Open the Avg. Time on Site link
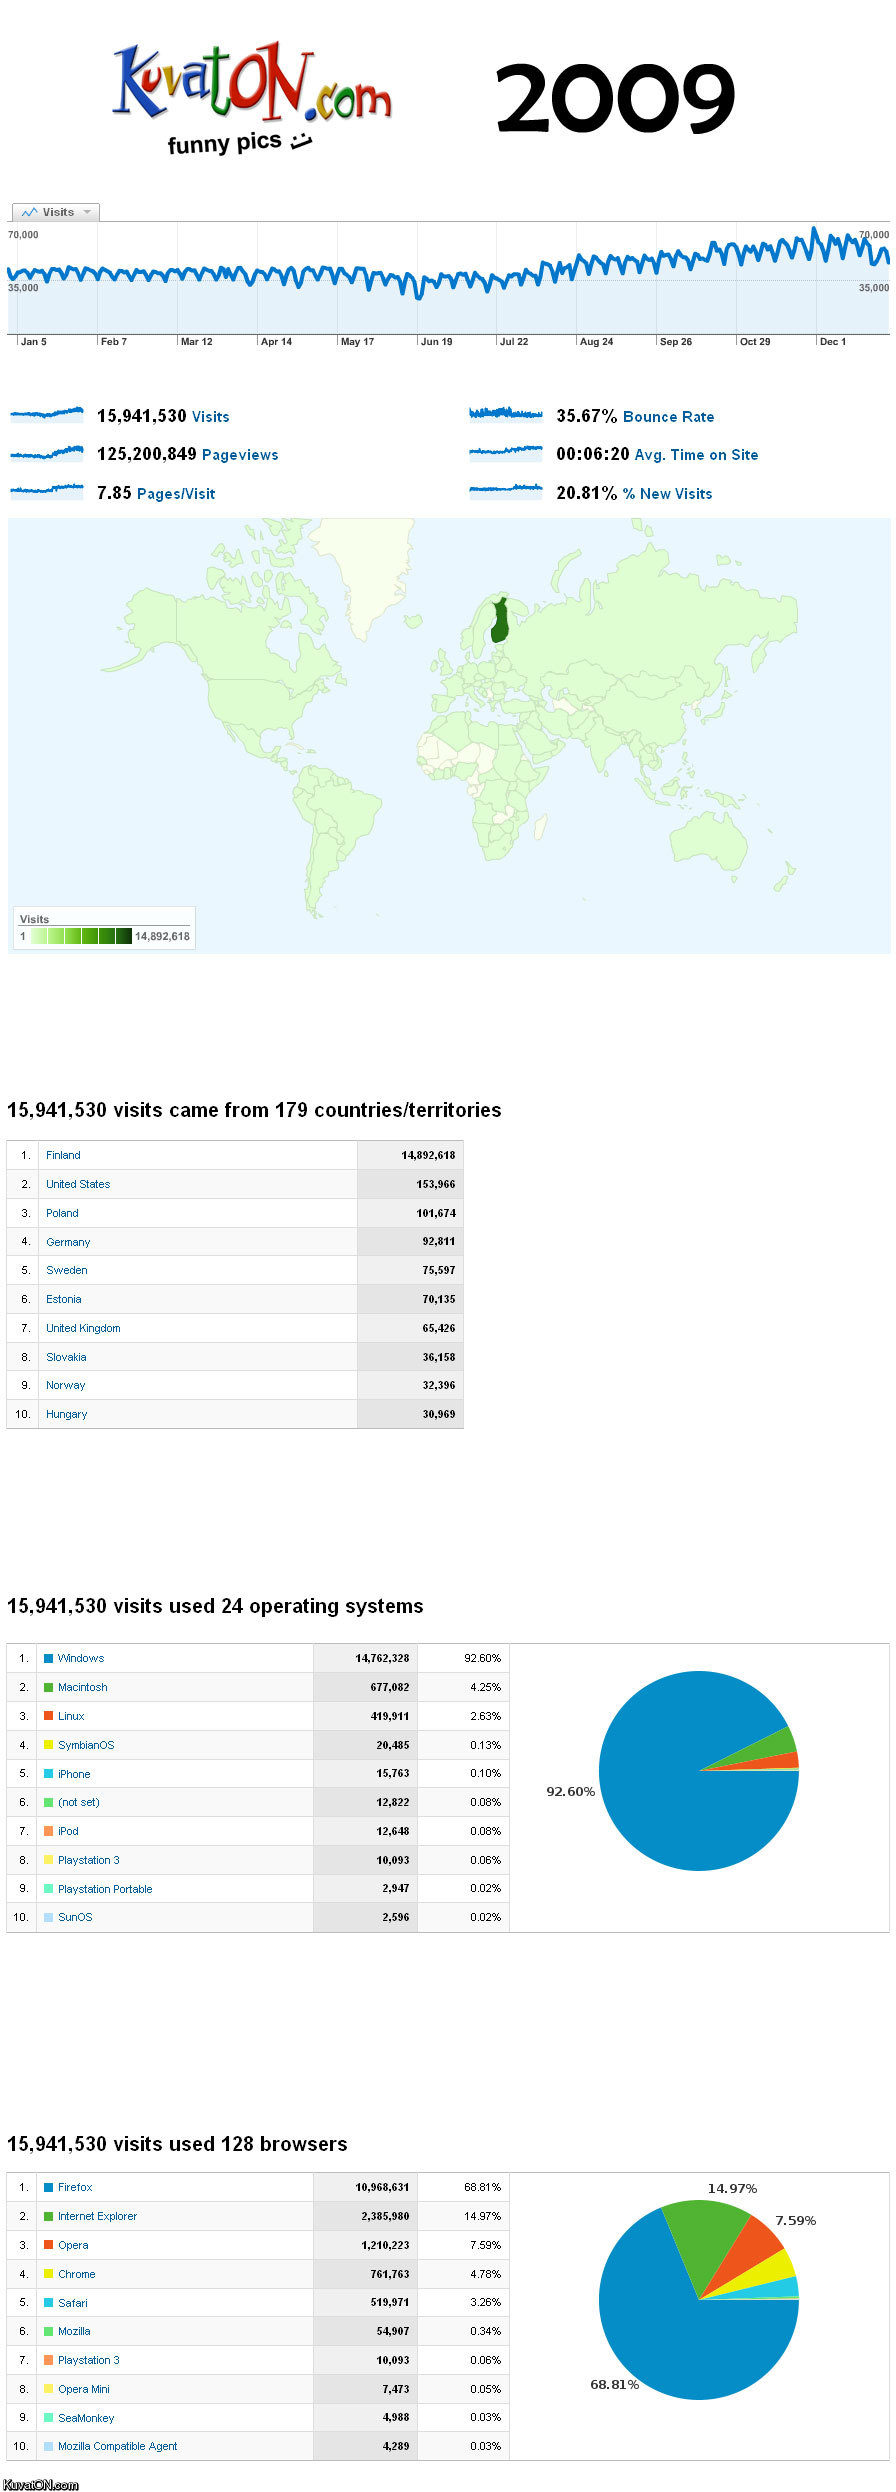Image resolution: width=896 pixels, height=2492 pixels. (696, 455)
